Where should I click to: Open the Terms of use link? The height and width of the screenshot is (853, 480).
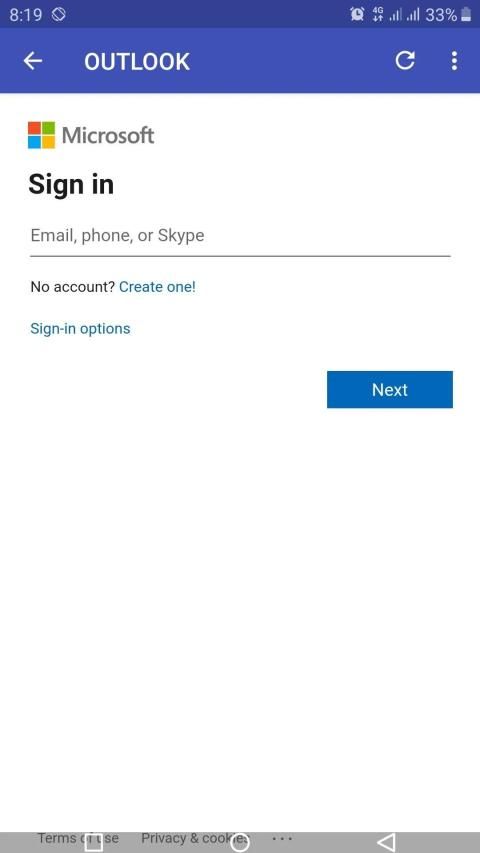pos(78,838)
